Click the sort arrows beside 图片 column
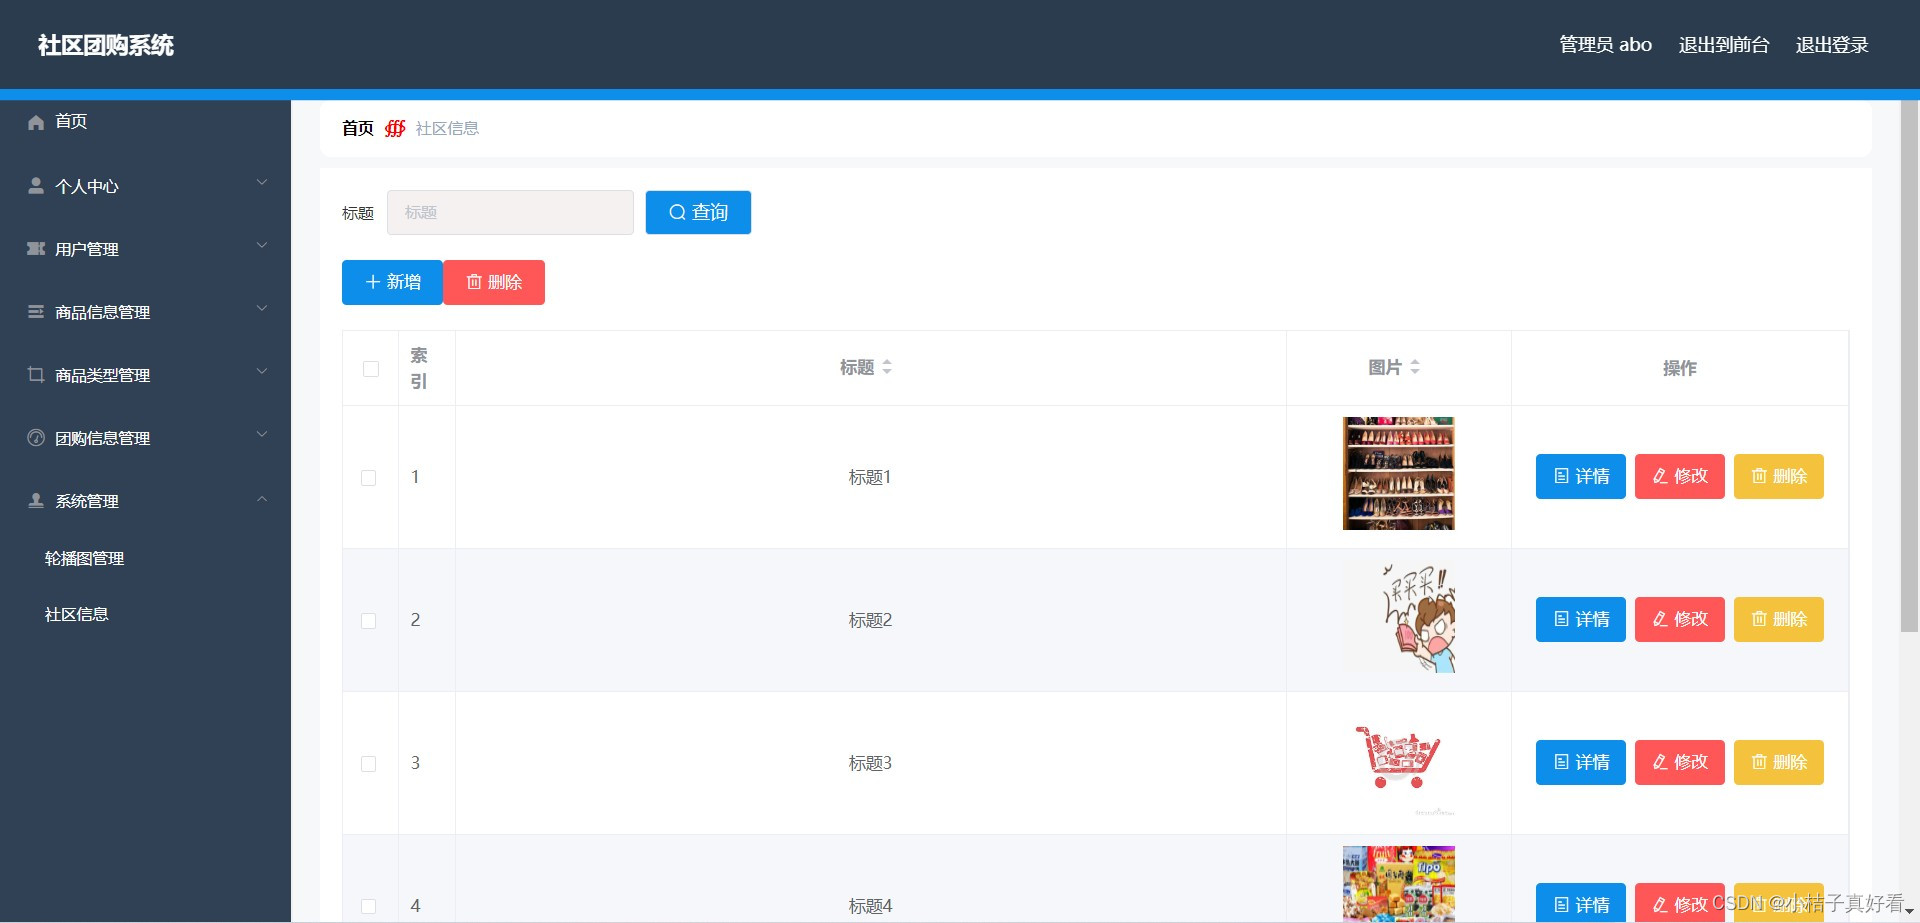Screen dimensions: 1920x923 pos(1415,367)
